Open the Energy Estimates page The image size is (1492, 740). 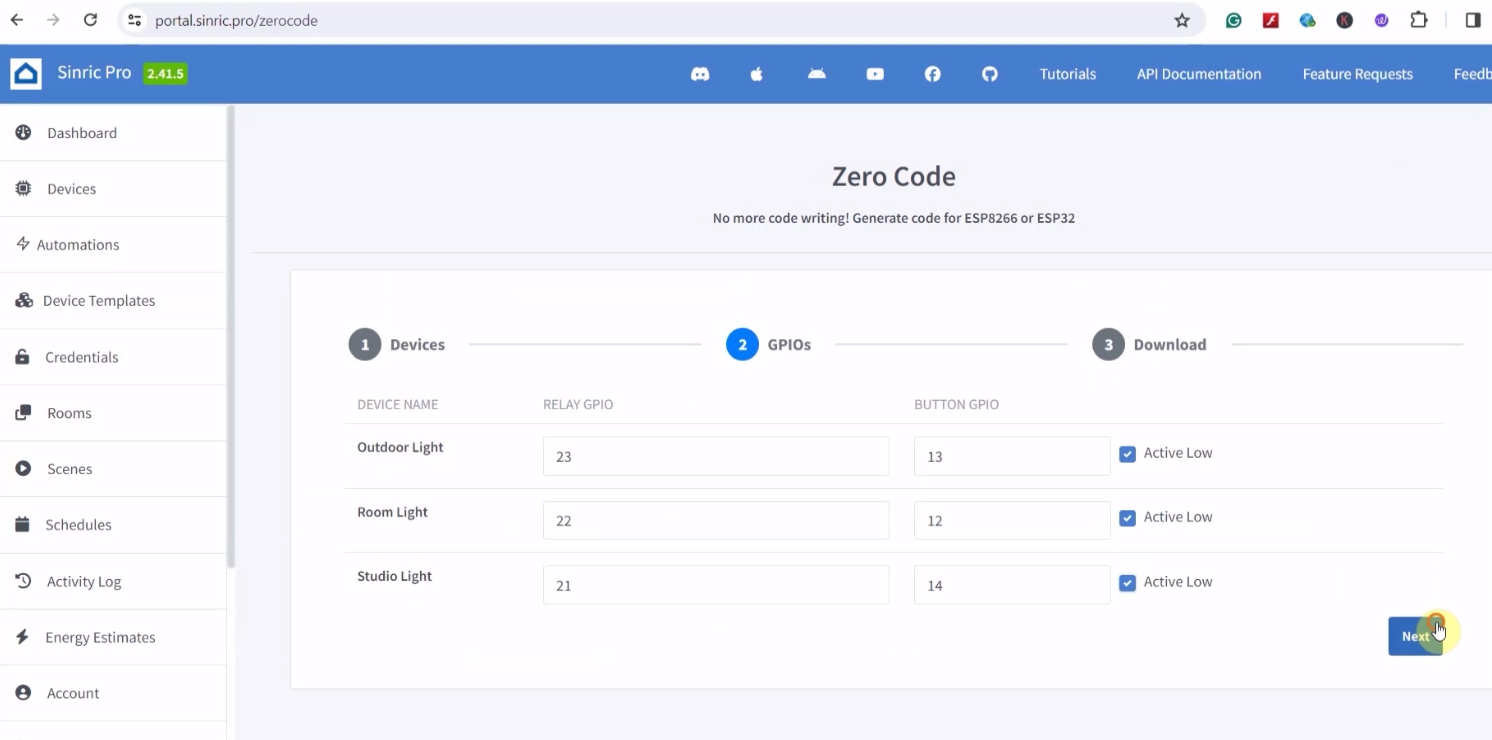100,637
